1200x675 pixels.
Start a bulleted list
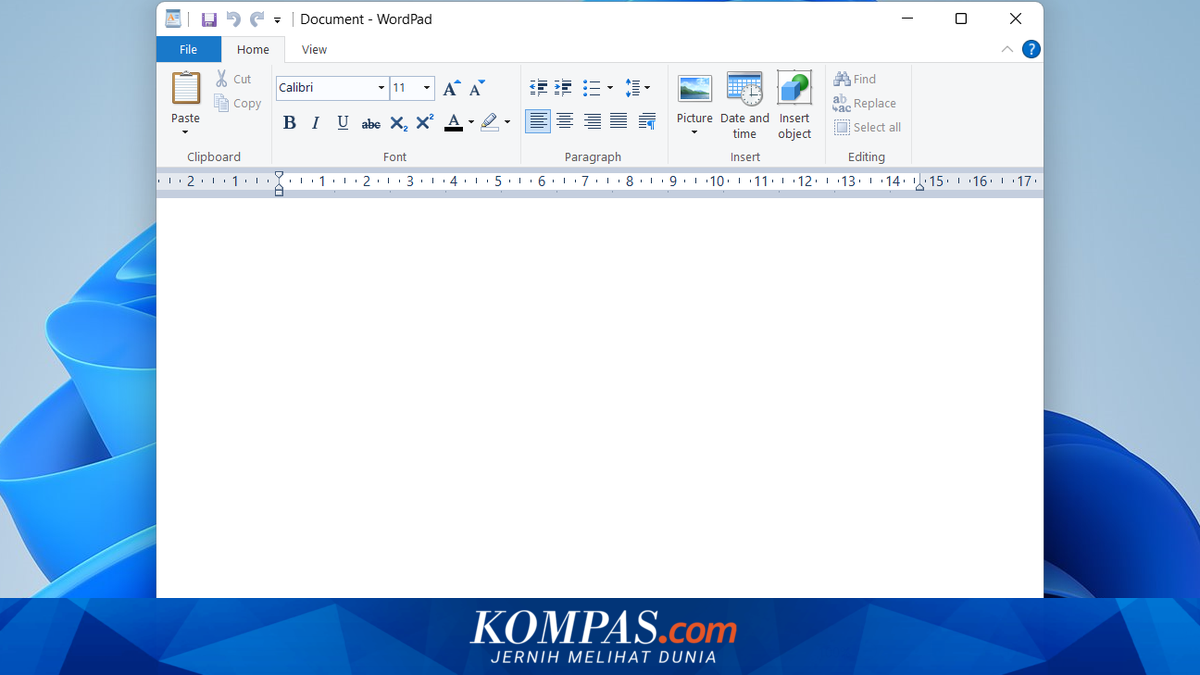tap(592, 88)
